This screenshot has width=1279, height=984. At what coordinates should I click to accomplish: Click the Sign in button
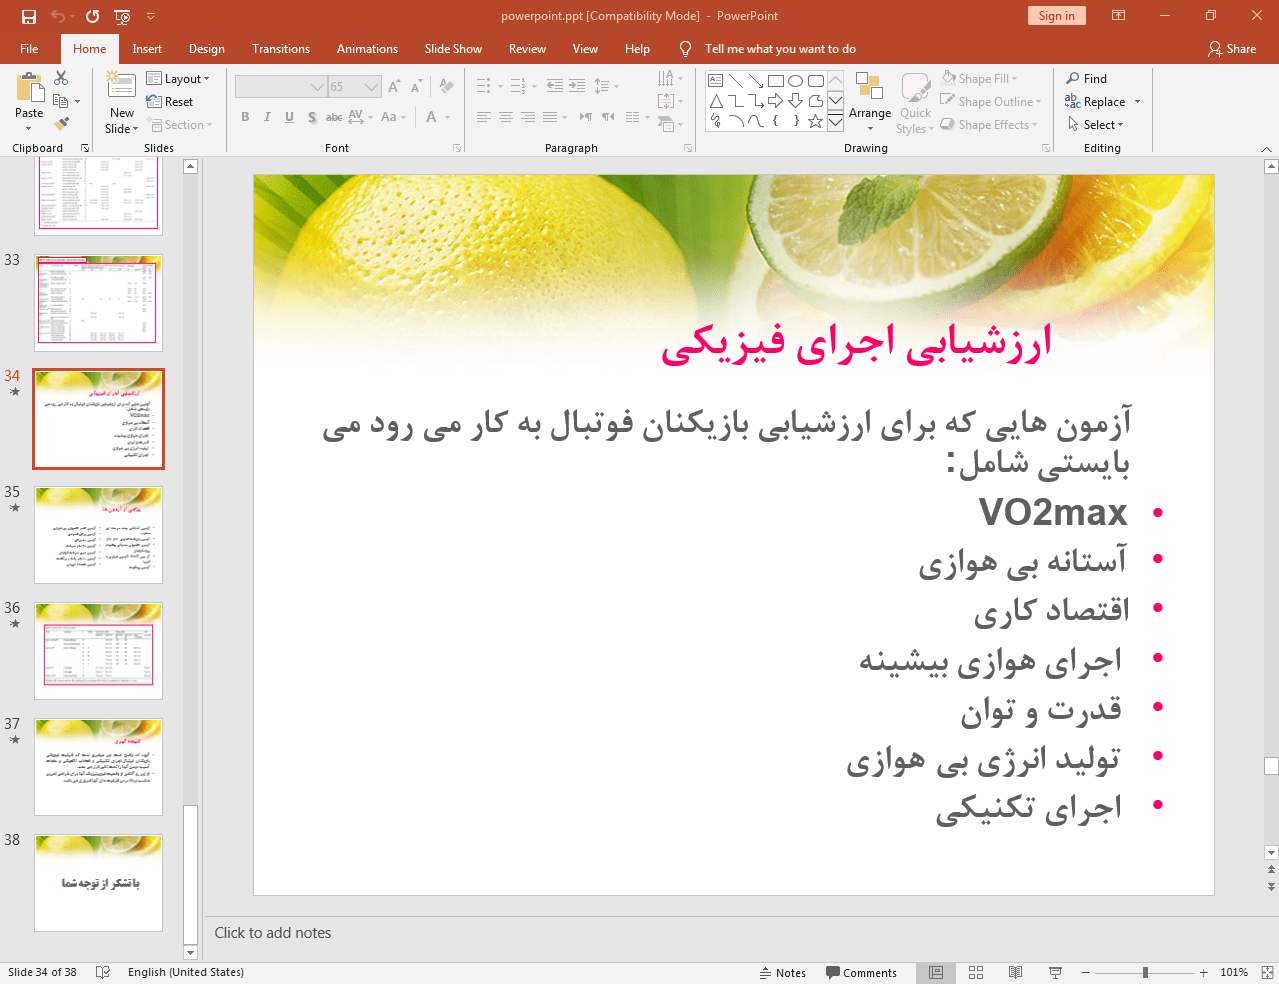(x=1056, y=16)
